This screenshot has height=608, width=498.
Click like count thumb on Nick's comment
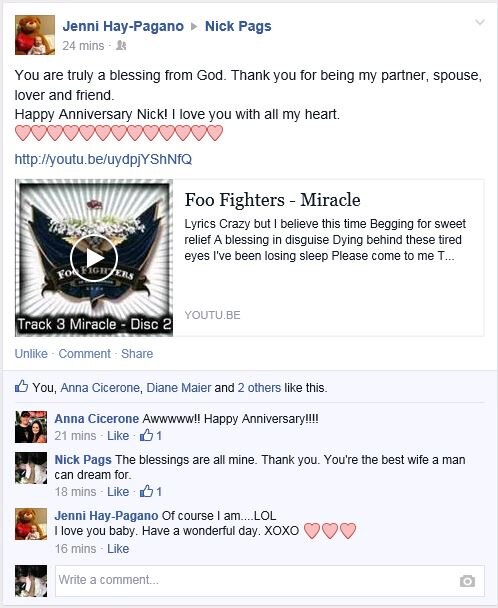click(146, 491)
